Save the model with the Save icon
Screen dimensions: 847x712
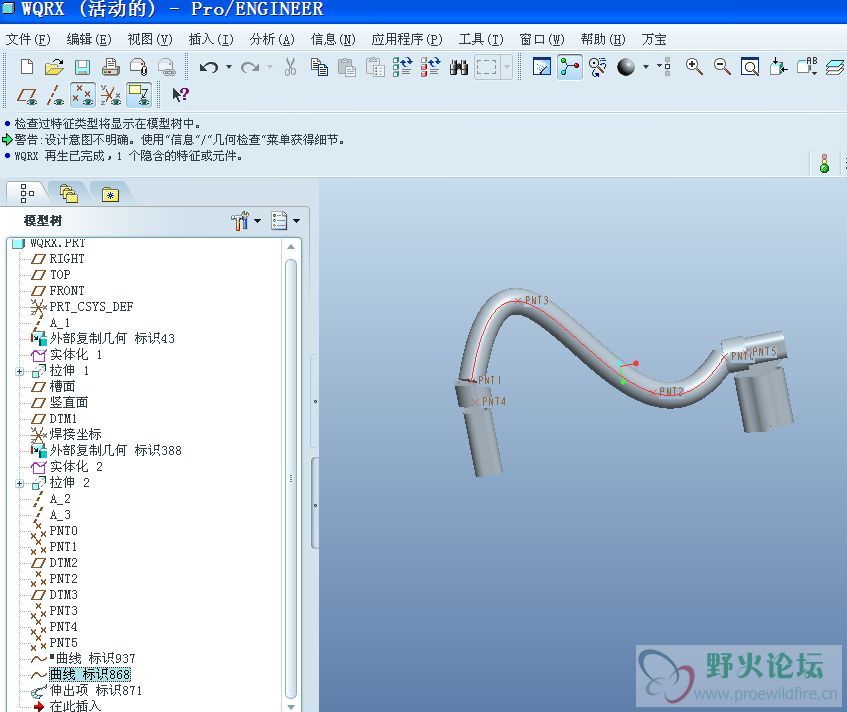82,67
